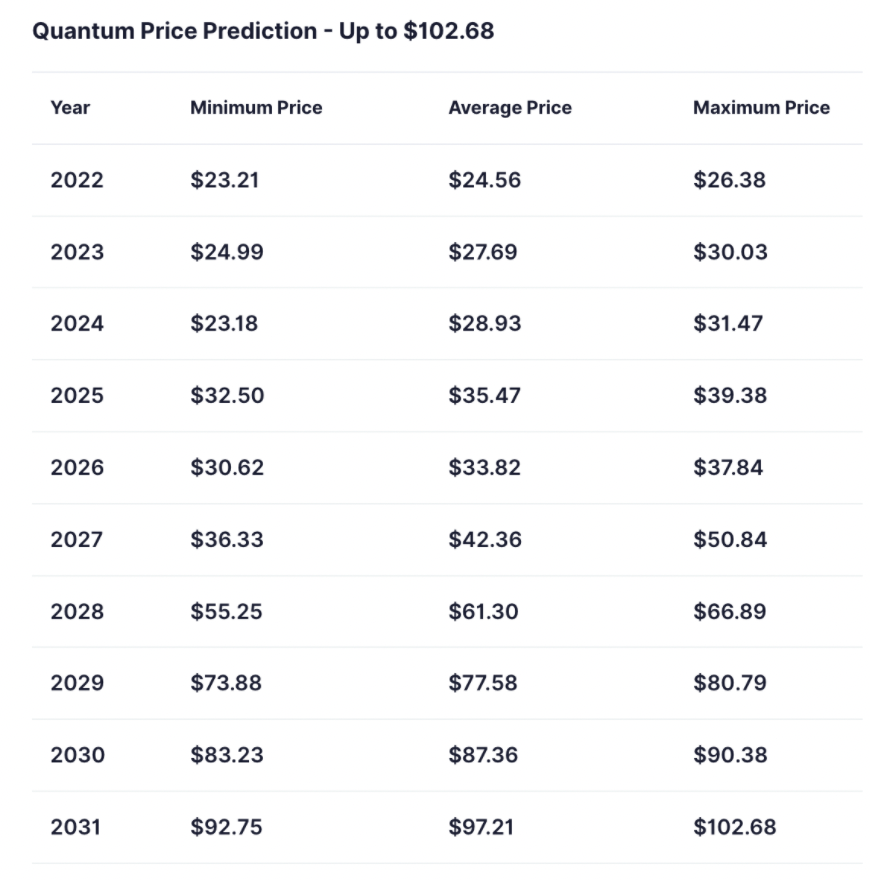Screen dimensions: 870x880
Task: Click the 2030 minimum price $83.23
Action: [x=227, y=756]
